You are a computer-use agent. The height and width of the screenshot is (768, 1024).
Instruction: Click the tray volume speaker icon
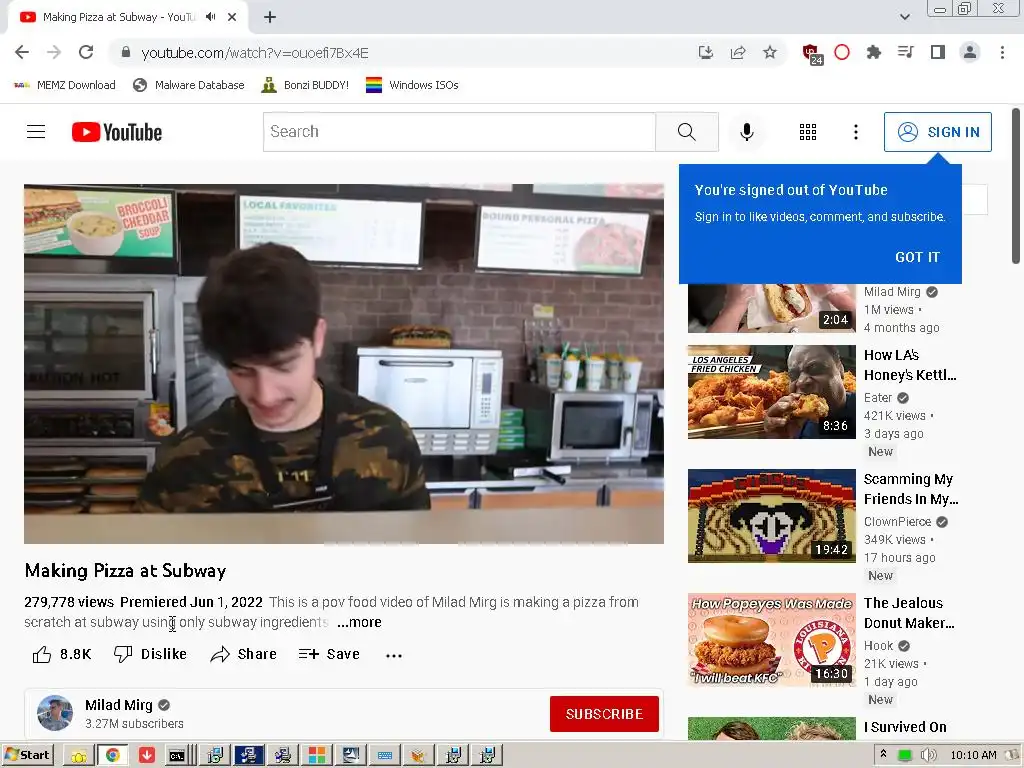(927, 755)
